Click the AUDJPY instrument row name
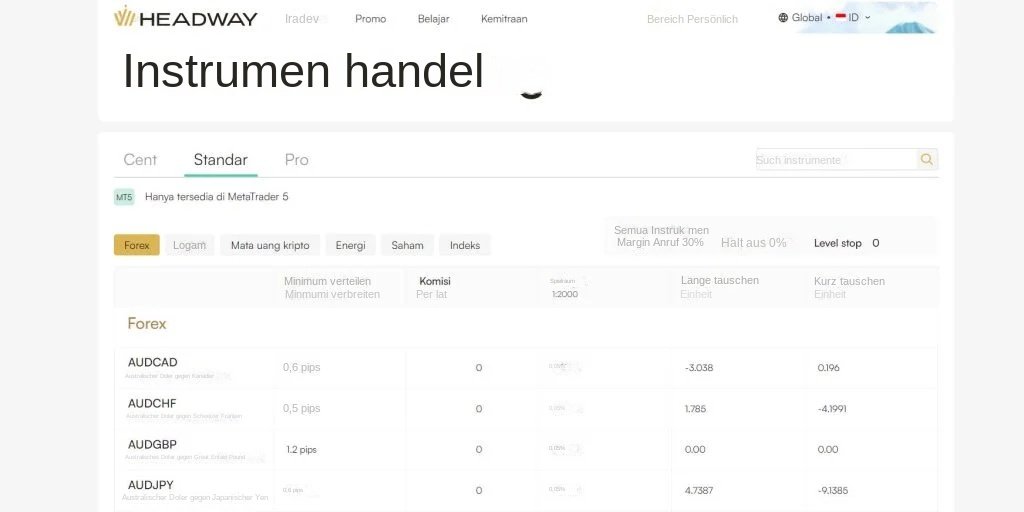 [150, 485]
